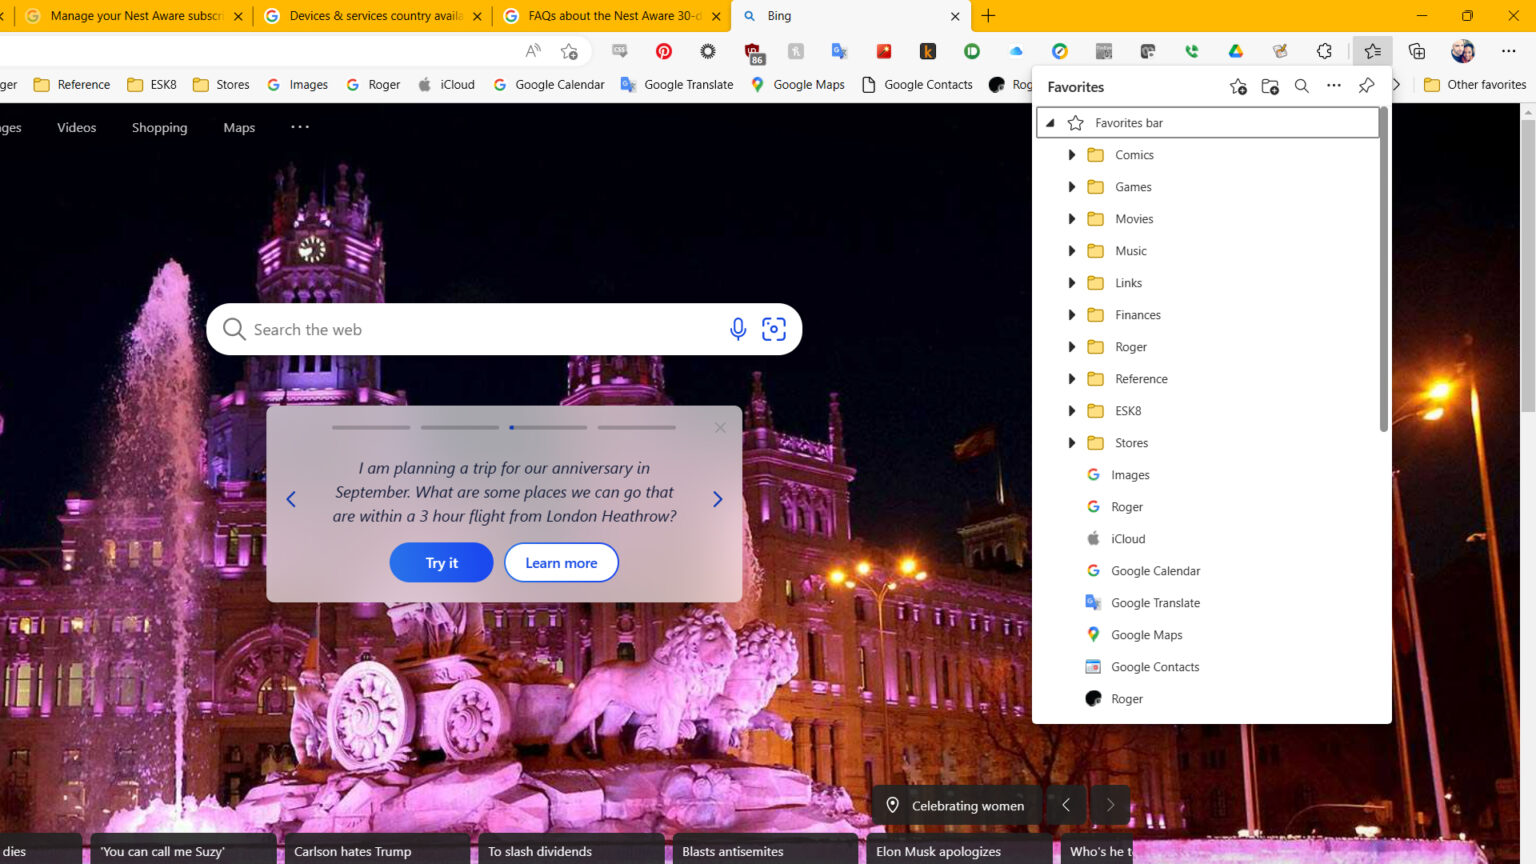Click the Try it button
1536x864 pixels.
[441, 562]
